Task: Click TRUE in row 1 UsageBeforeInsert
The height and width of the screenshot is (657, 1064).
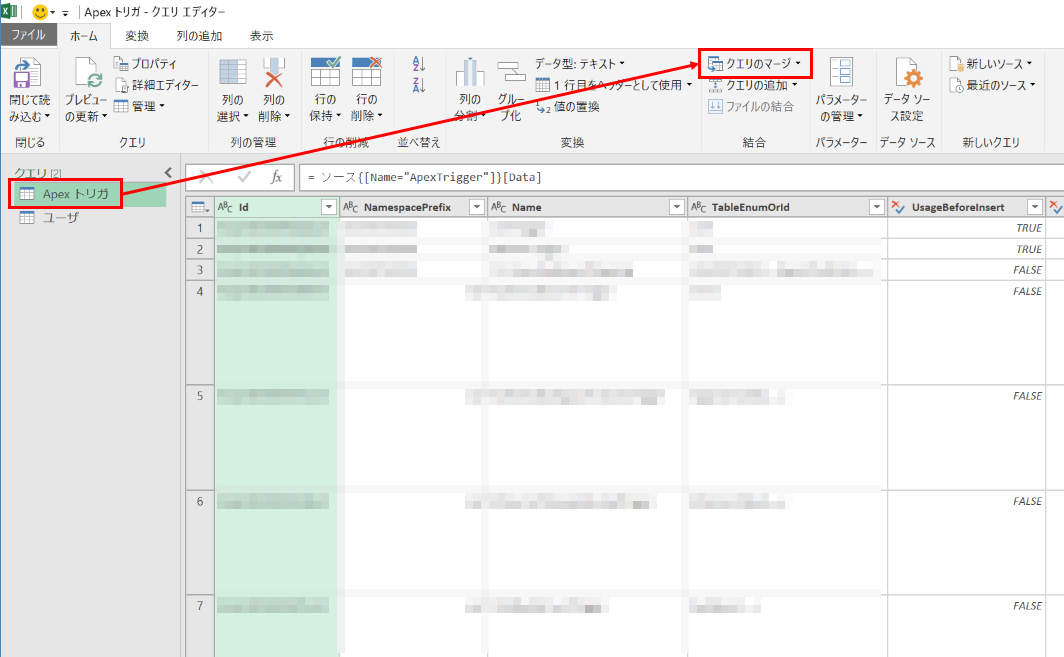Action: click(1029, 228)
